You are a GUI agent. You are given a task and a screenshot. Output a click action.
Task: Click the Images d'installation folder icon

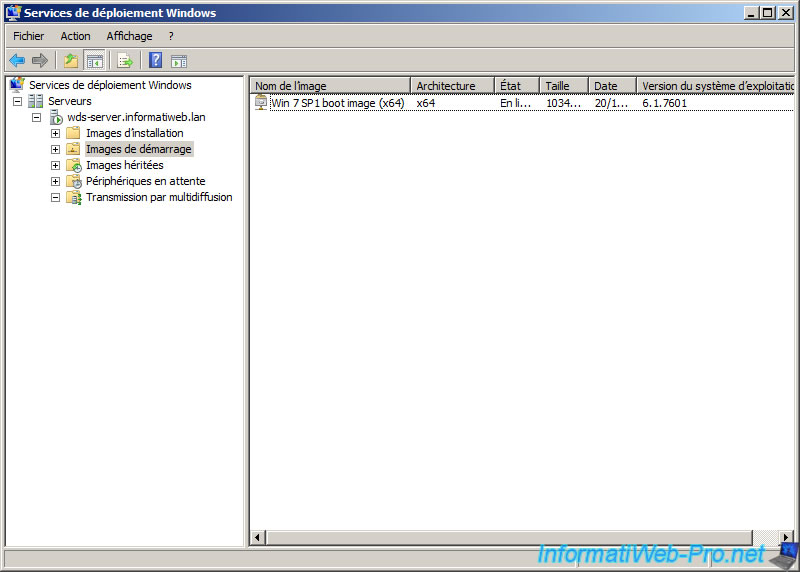point(73,133)
